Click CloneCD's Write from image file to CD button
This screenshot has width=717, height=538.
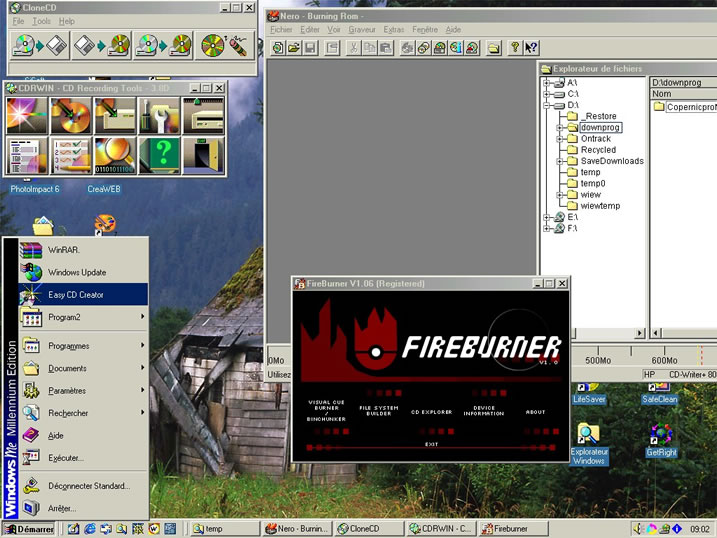102,45
